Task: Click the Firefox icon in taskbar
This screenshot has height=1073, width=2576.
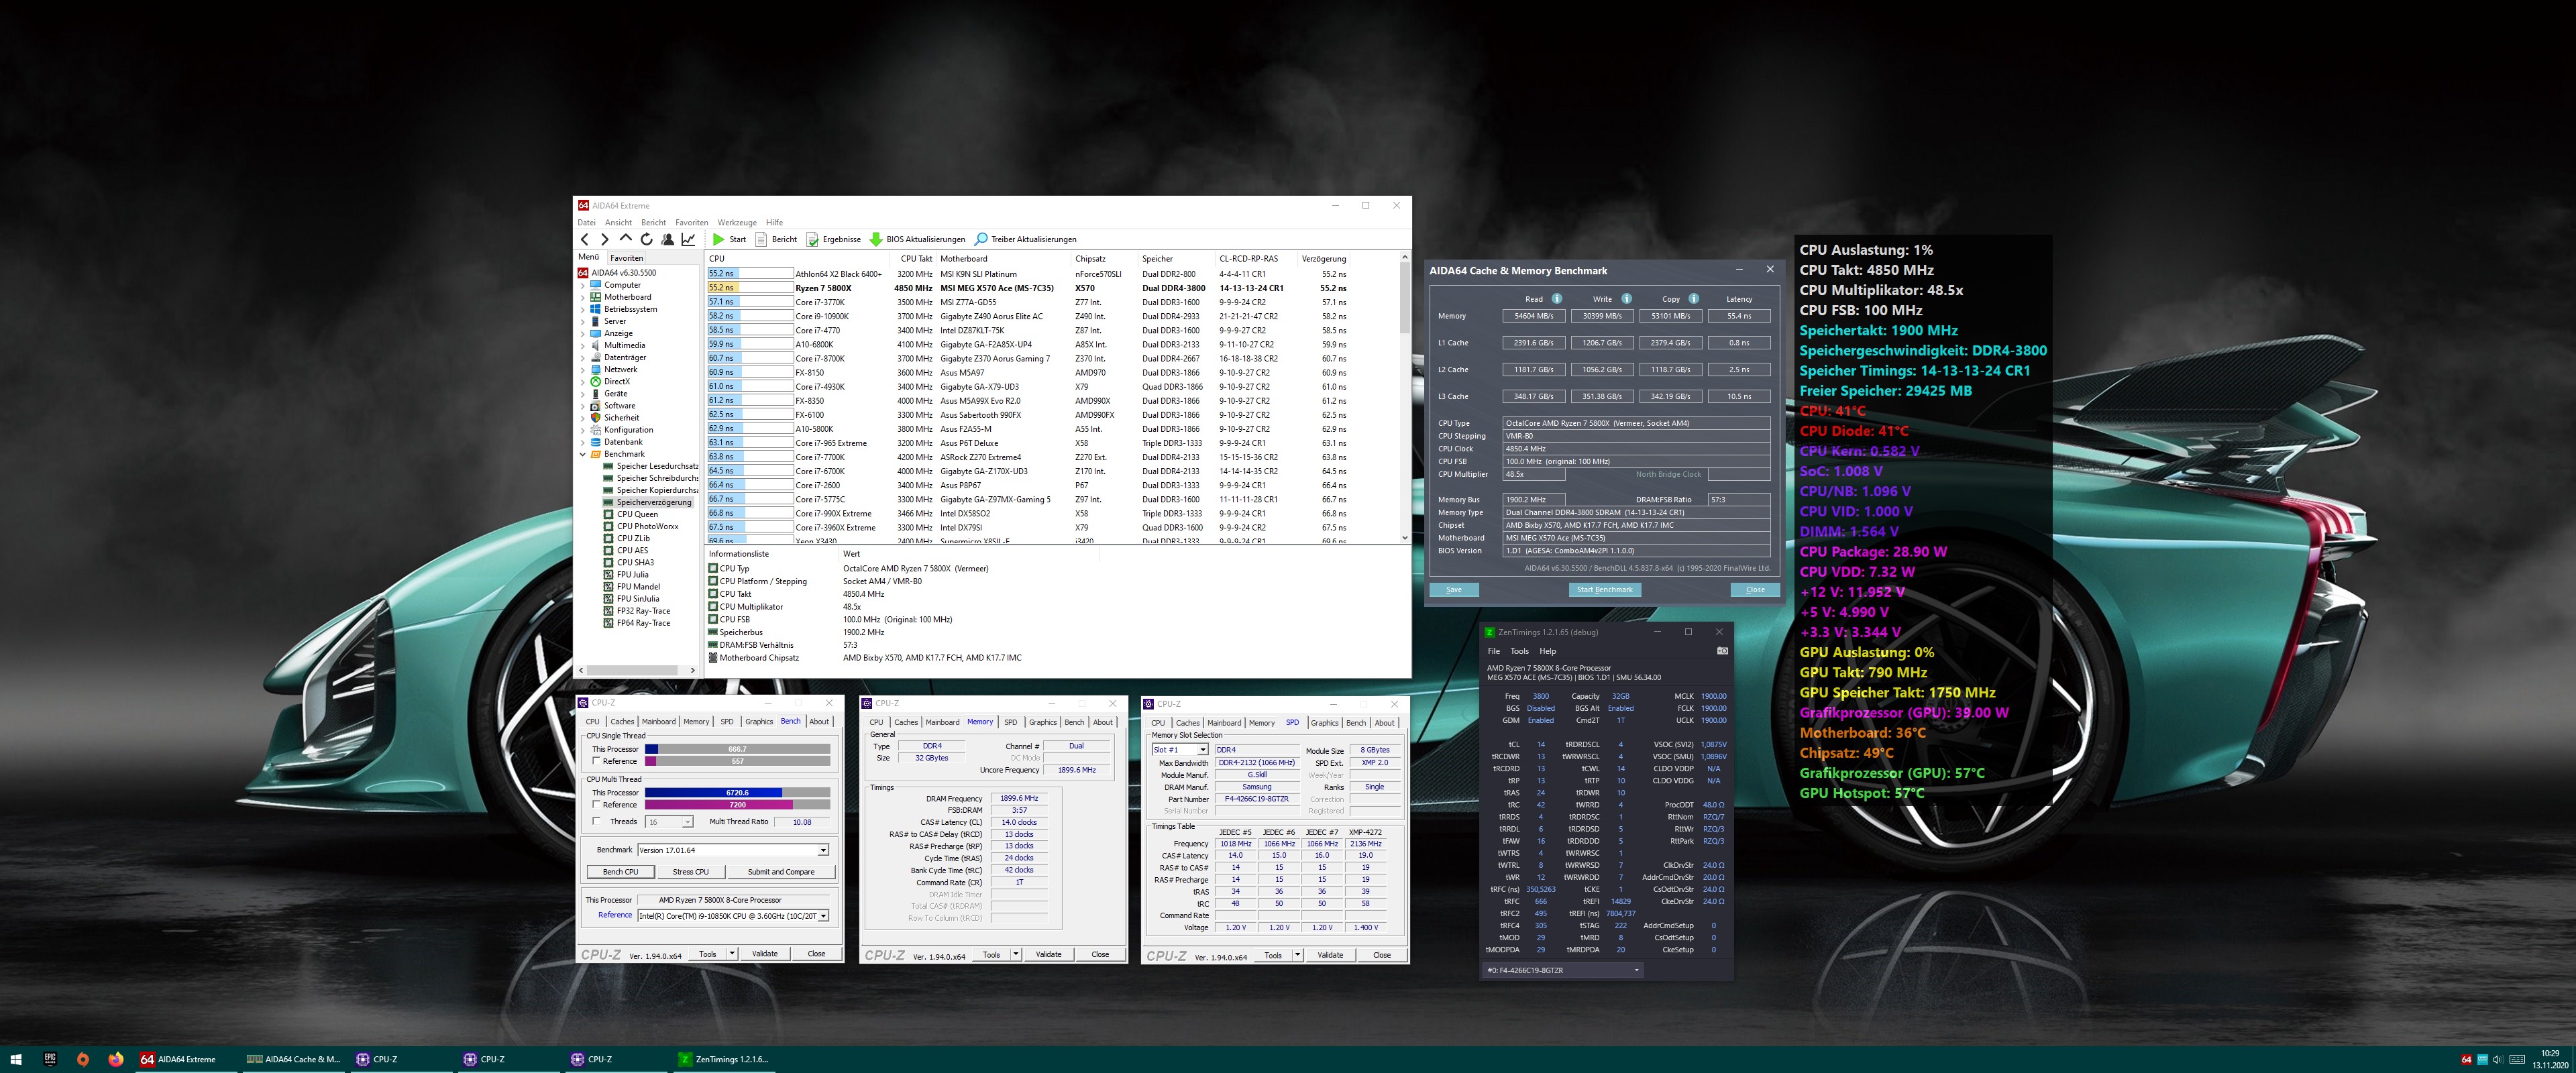Action: 116,1059
